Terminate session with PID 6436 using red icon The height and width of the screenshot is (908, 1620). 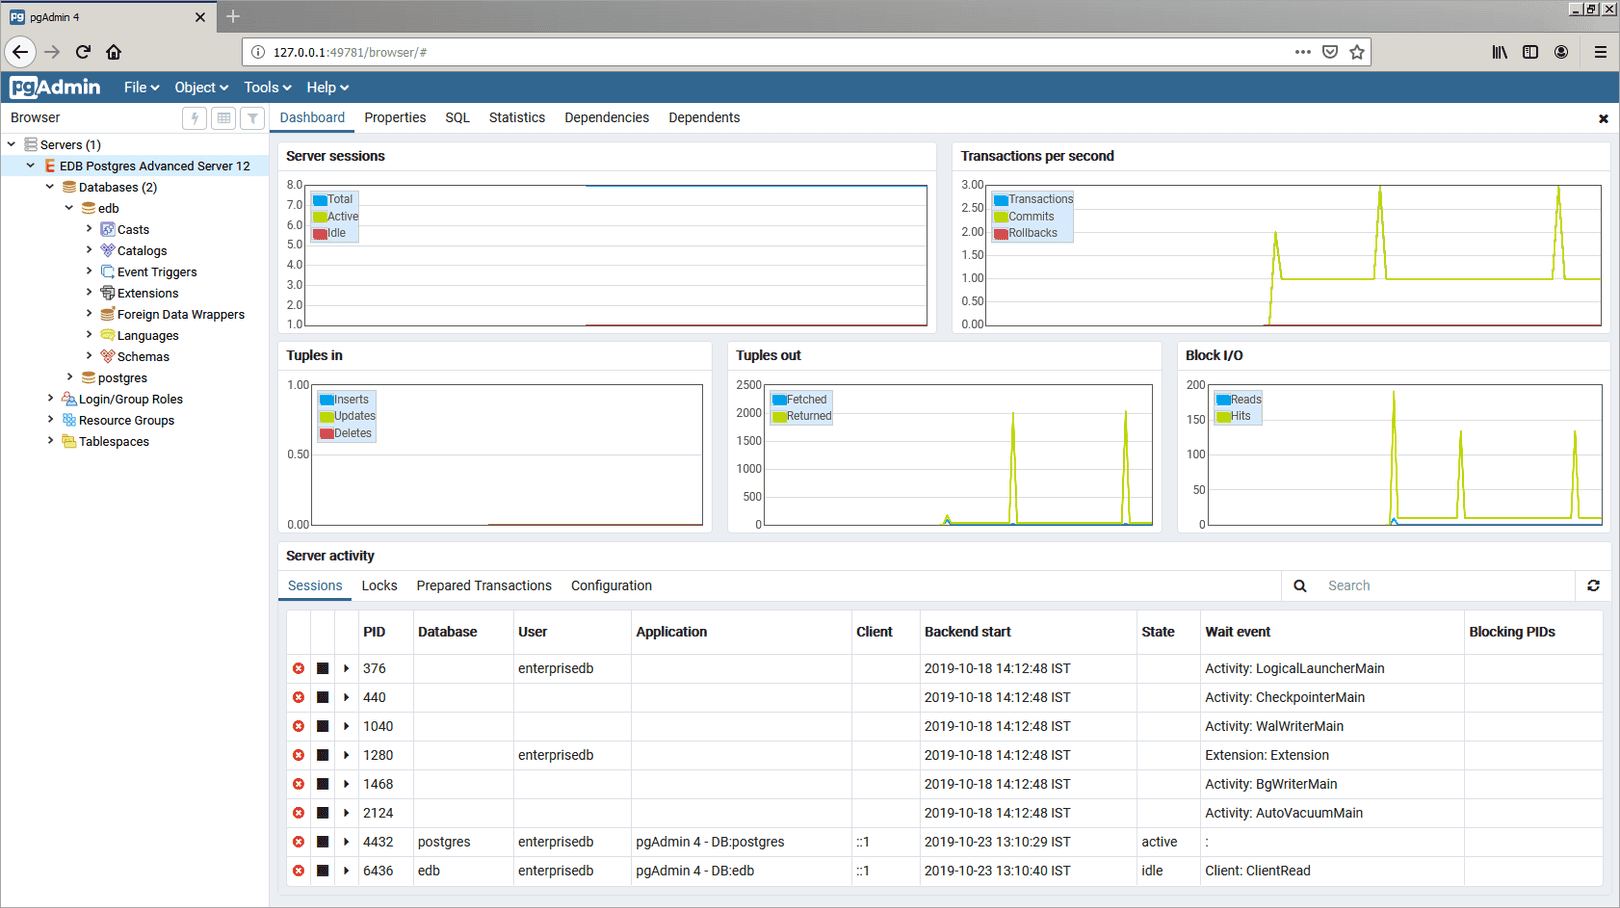tap(298, 871)
